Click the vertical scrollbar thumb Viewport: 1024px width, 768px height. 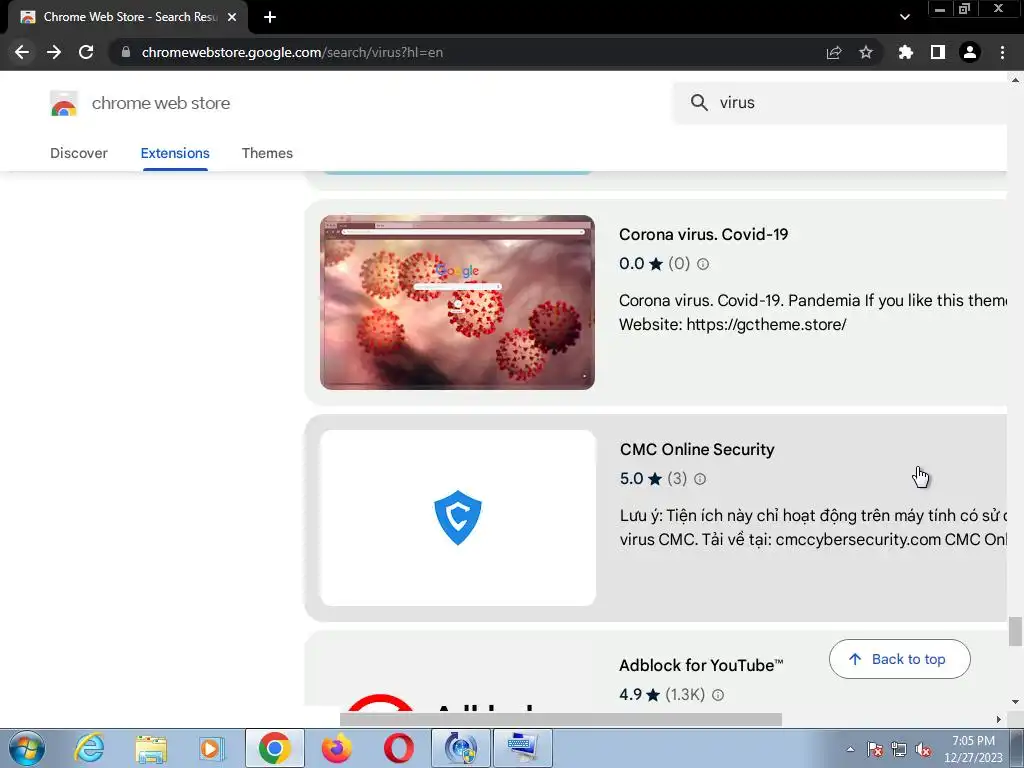pos(1014,631)
